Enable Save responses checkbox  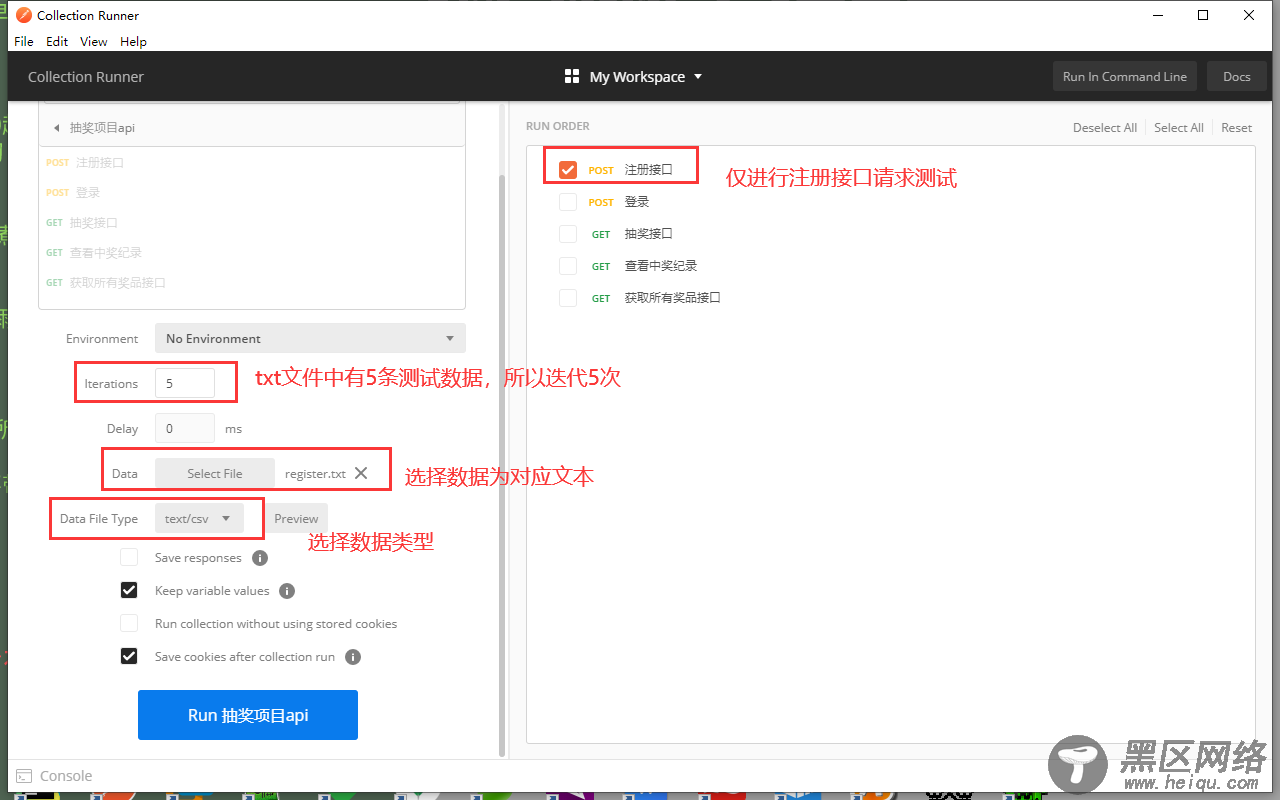tap(129, 558)
